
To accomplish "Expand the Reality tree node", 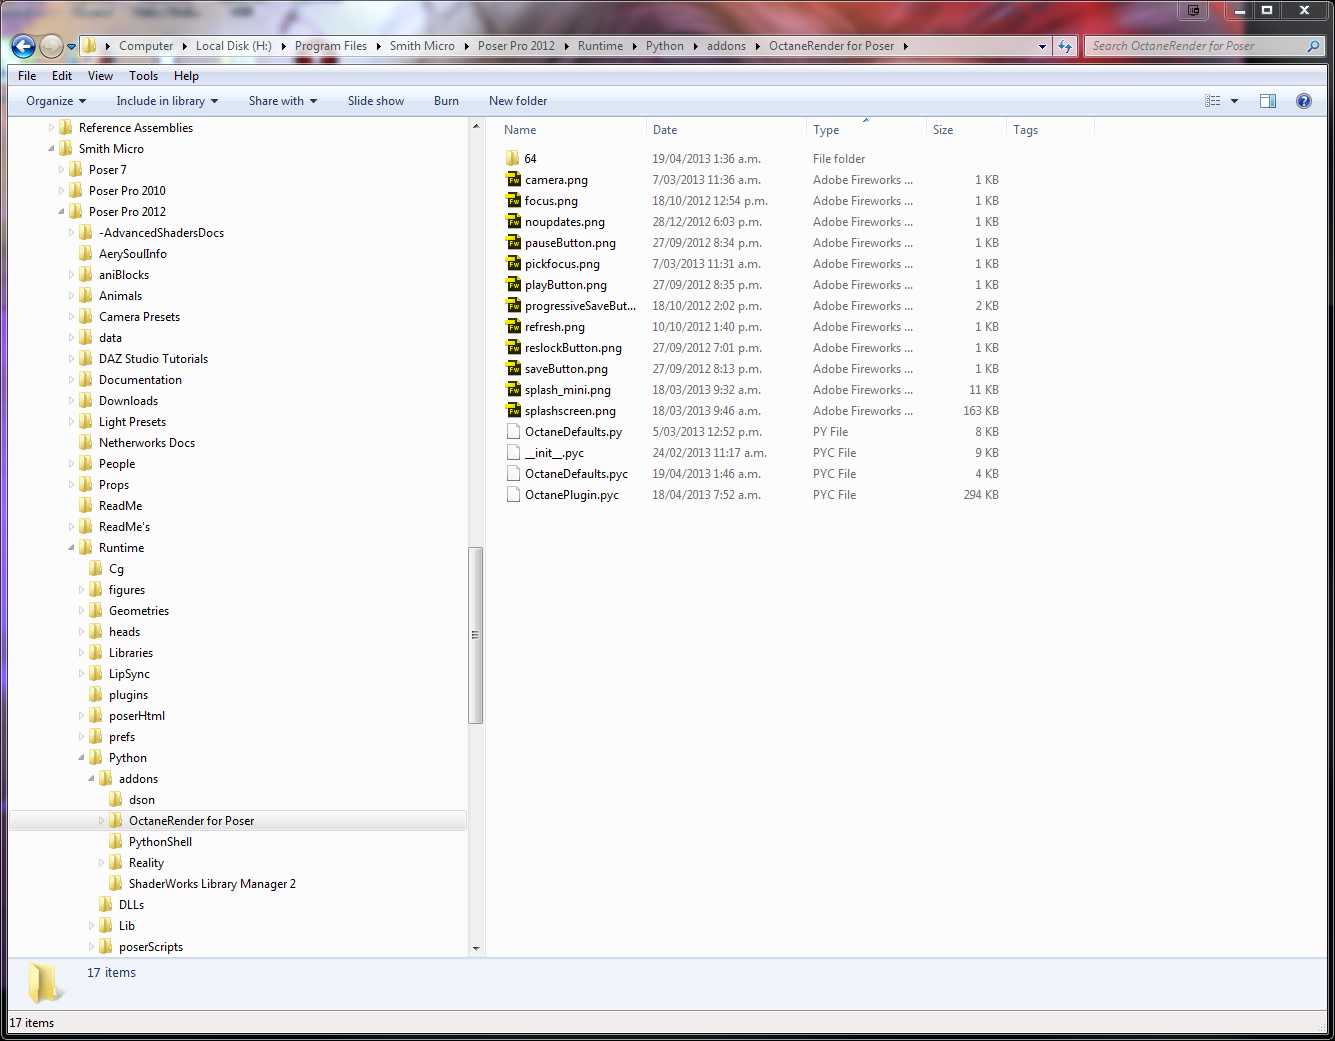I will pos(101,863).
